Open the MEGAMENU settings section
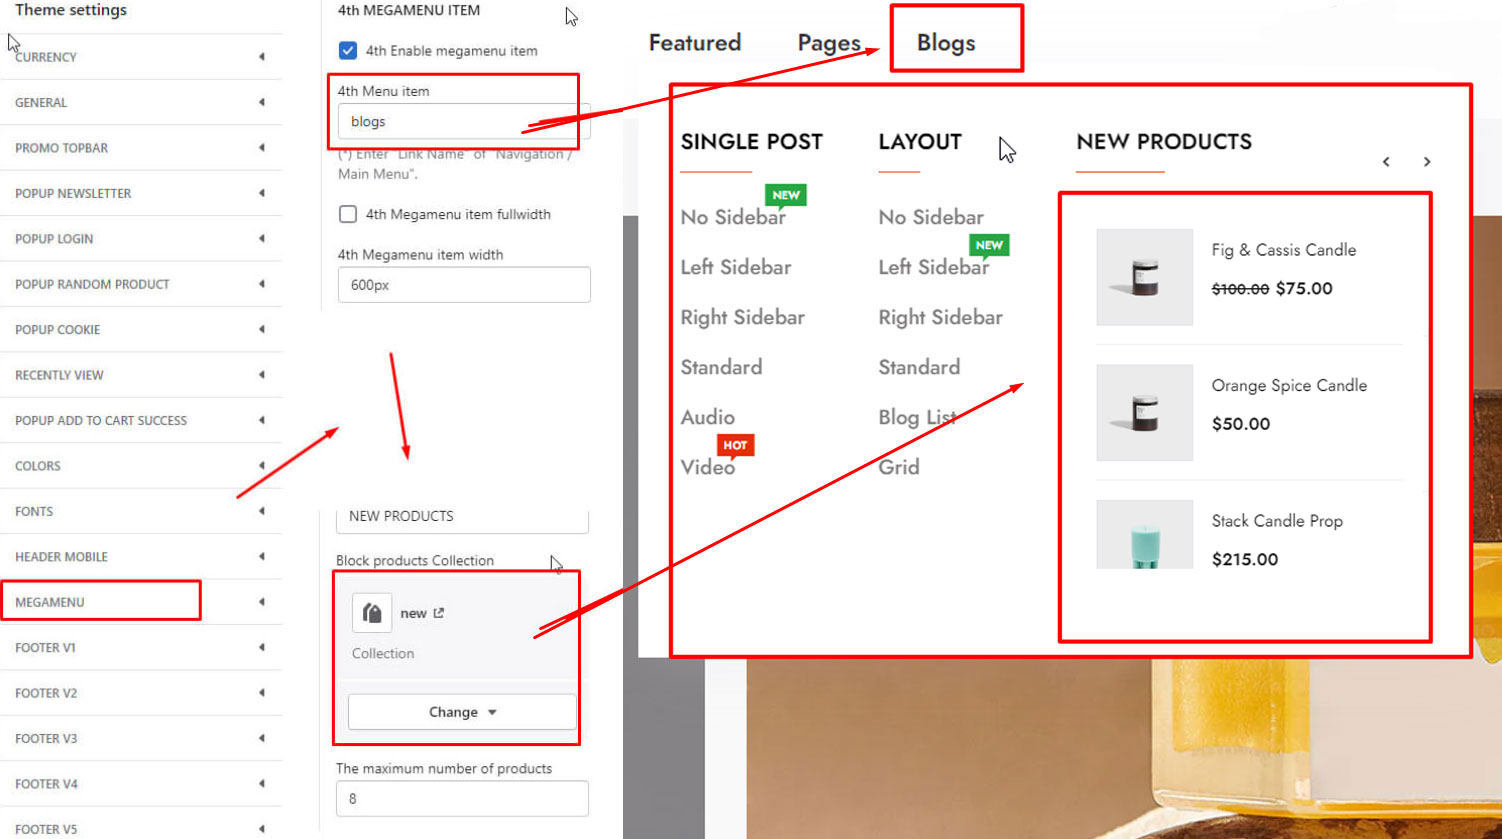 coord(101,602)
